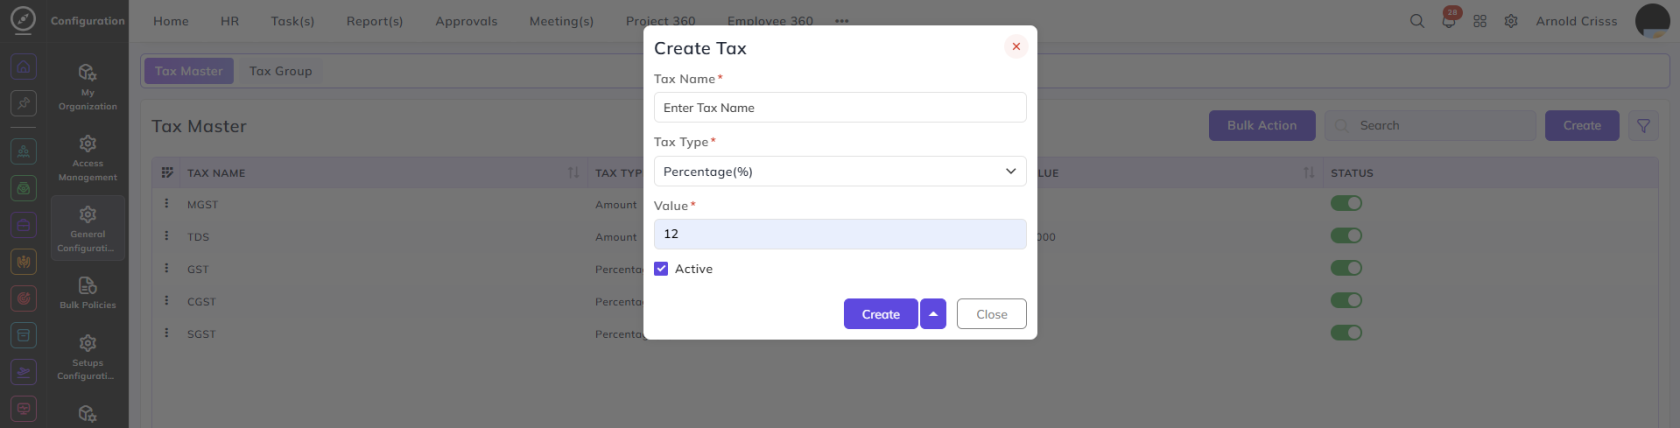Toggle status switch for CGST

[x=1346, y=300]
